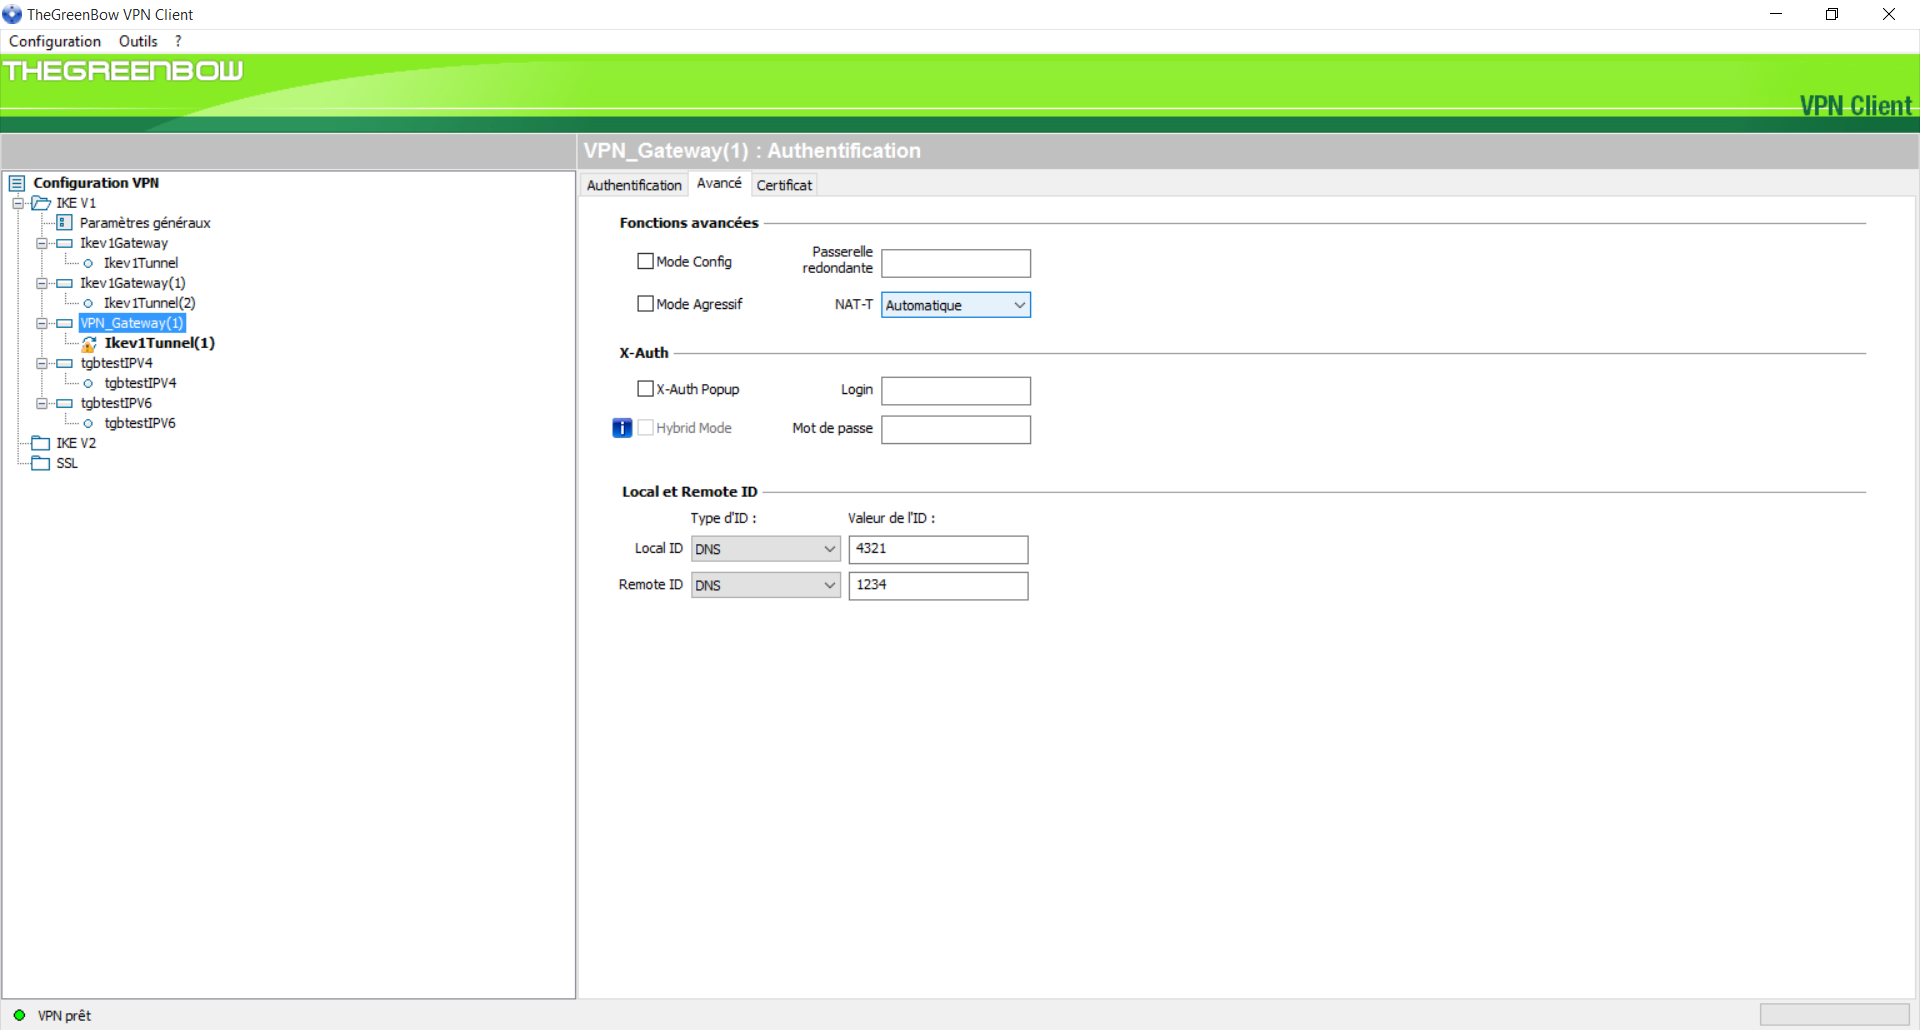Select the VPN_Gateway(1) tree label

pos(132,323)
